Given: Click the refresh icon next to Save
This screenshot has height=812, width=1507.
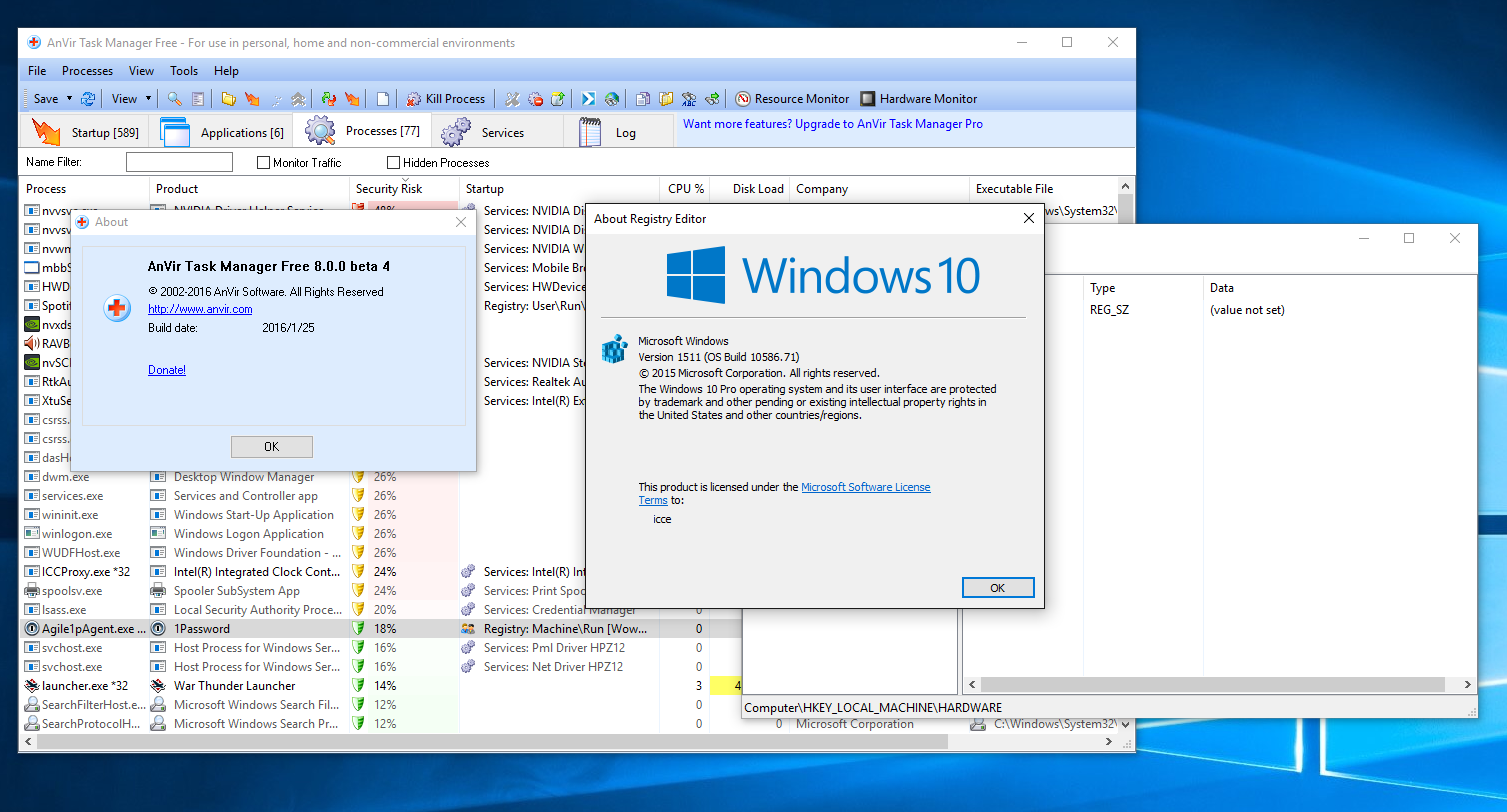Looking at the screenshot, I should (x=88, y=99).
